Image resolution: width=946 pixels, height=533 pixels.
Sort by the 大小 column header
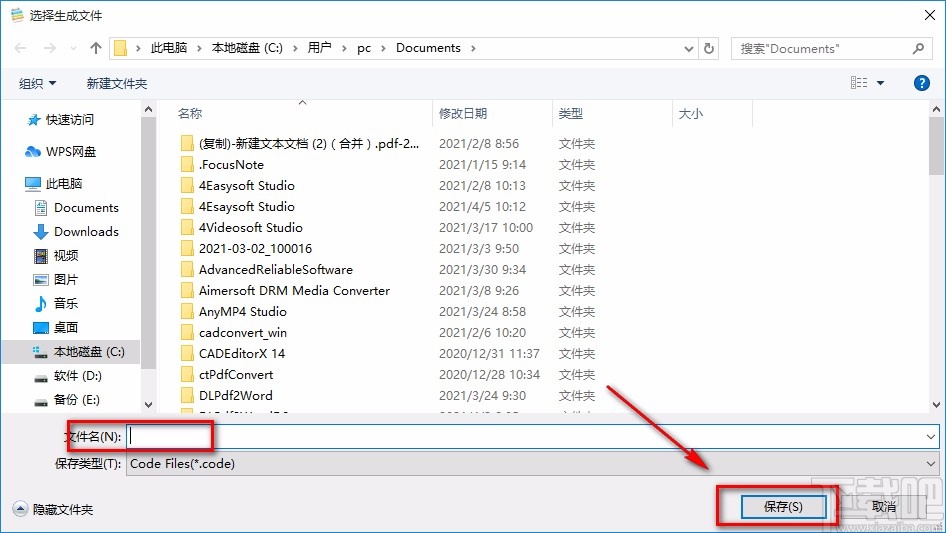point(691,113)
